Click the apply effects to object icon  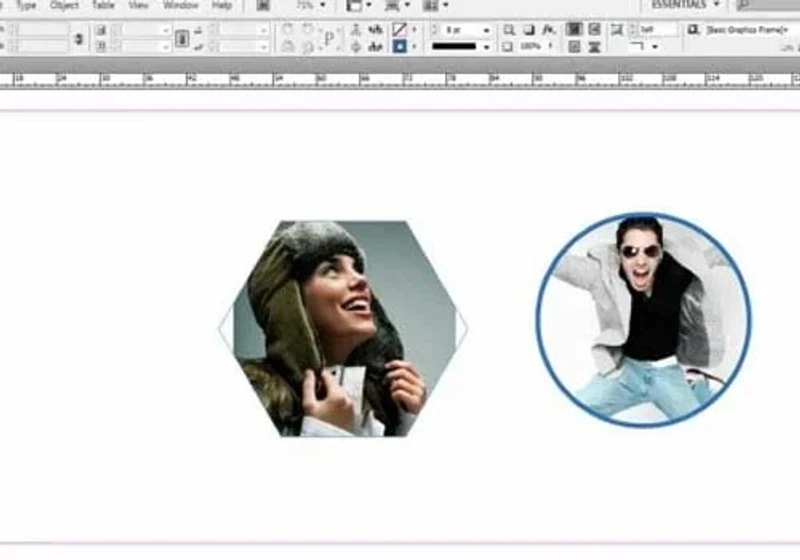tap(508, 30)
